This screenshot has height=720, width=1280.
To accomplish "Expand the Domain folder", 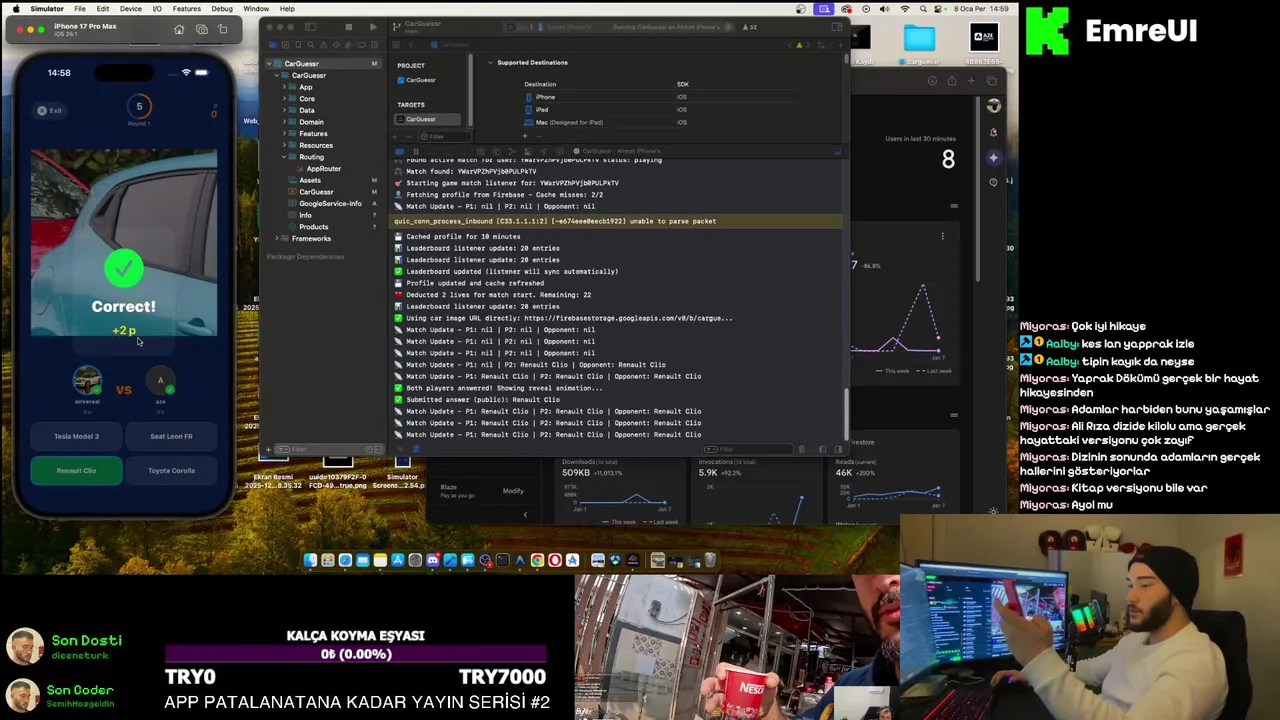I will (284, 122).
